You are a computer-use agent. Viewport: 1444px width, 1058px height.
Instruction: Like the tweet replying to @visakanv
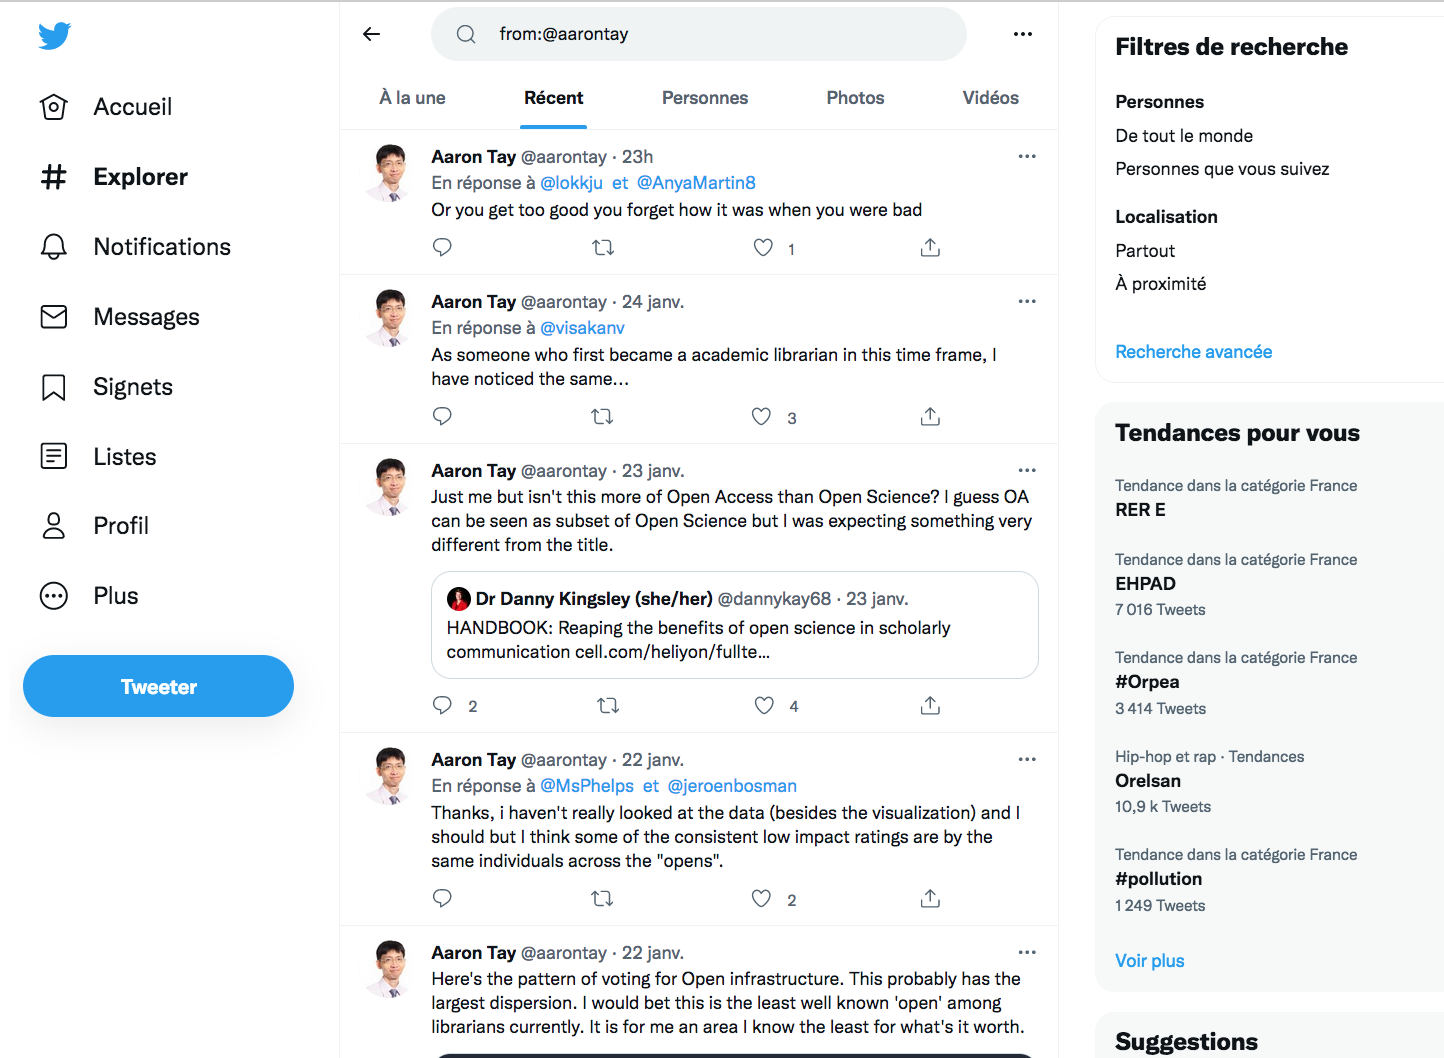click(x=762, y=417)
